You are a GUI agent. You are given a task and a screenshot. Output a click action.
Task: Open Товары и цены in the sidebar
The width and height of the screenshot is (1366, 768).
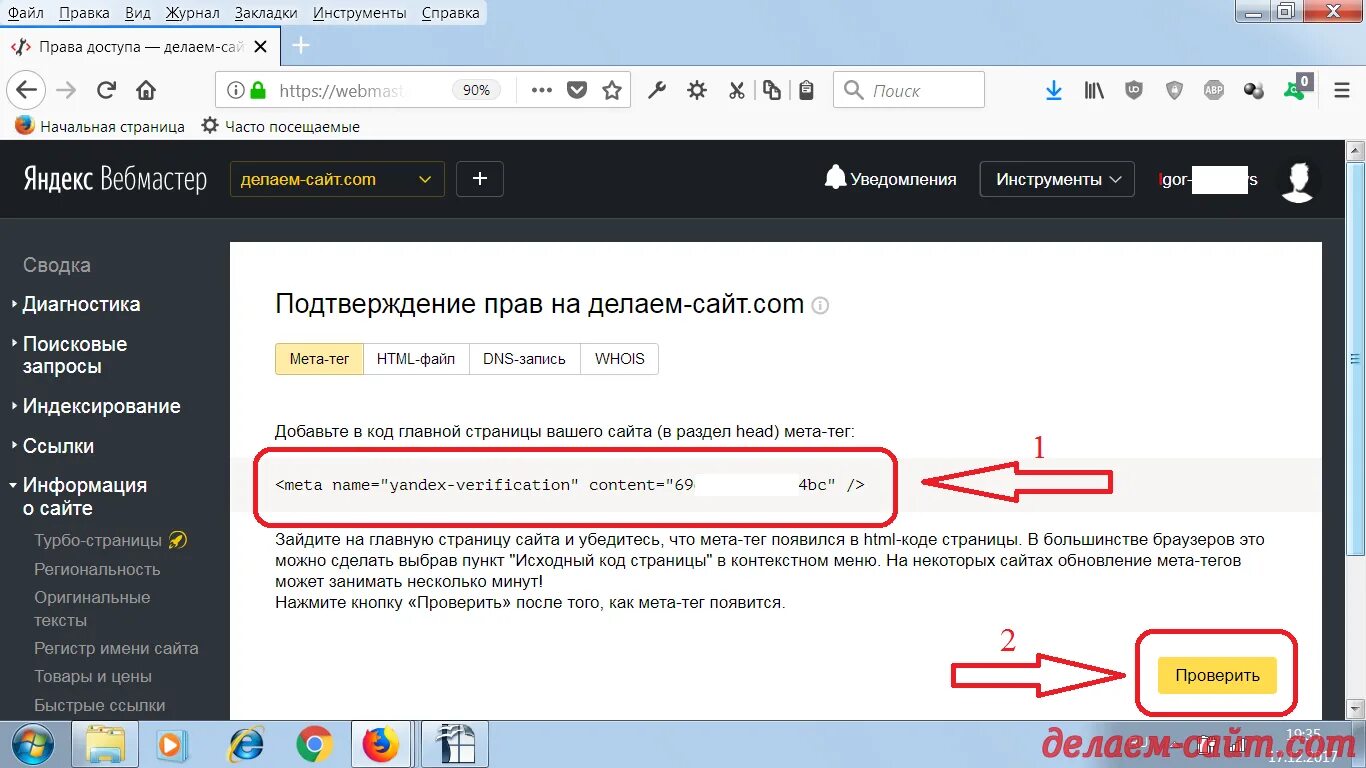[91, 676]
